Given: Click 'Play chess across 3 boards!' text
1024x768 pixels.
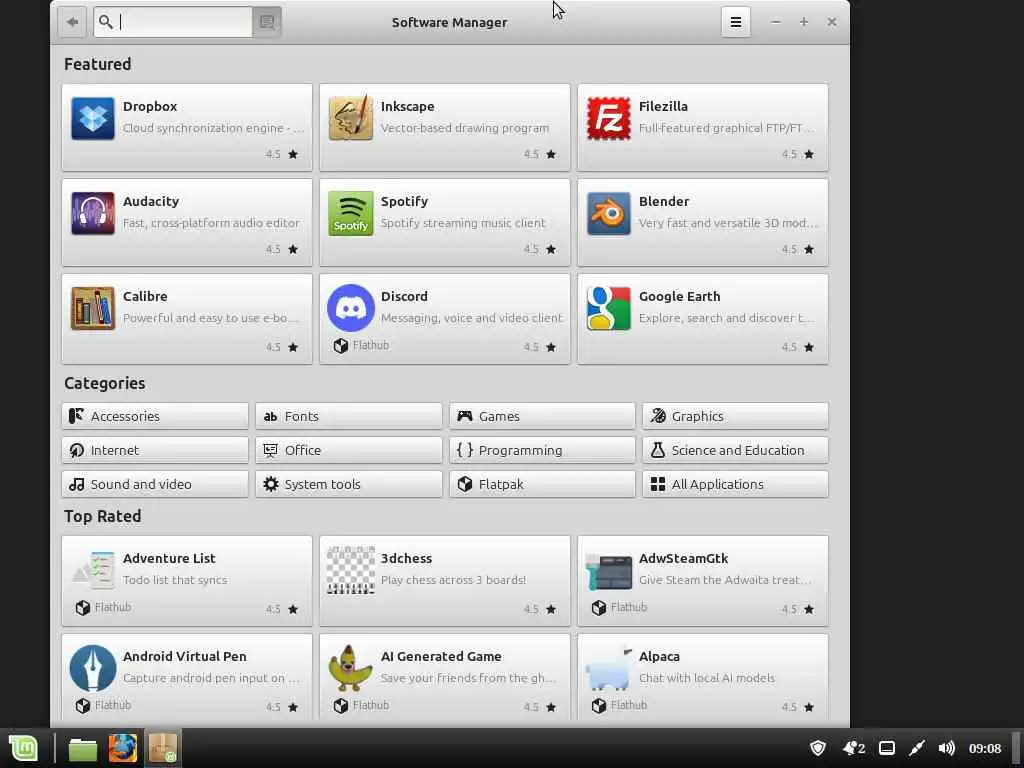Looking at the screenshot, I should (x=453, y=580).
